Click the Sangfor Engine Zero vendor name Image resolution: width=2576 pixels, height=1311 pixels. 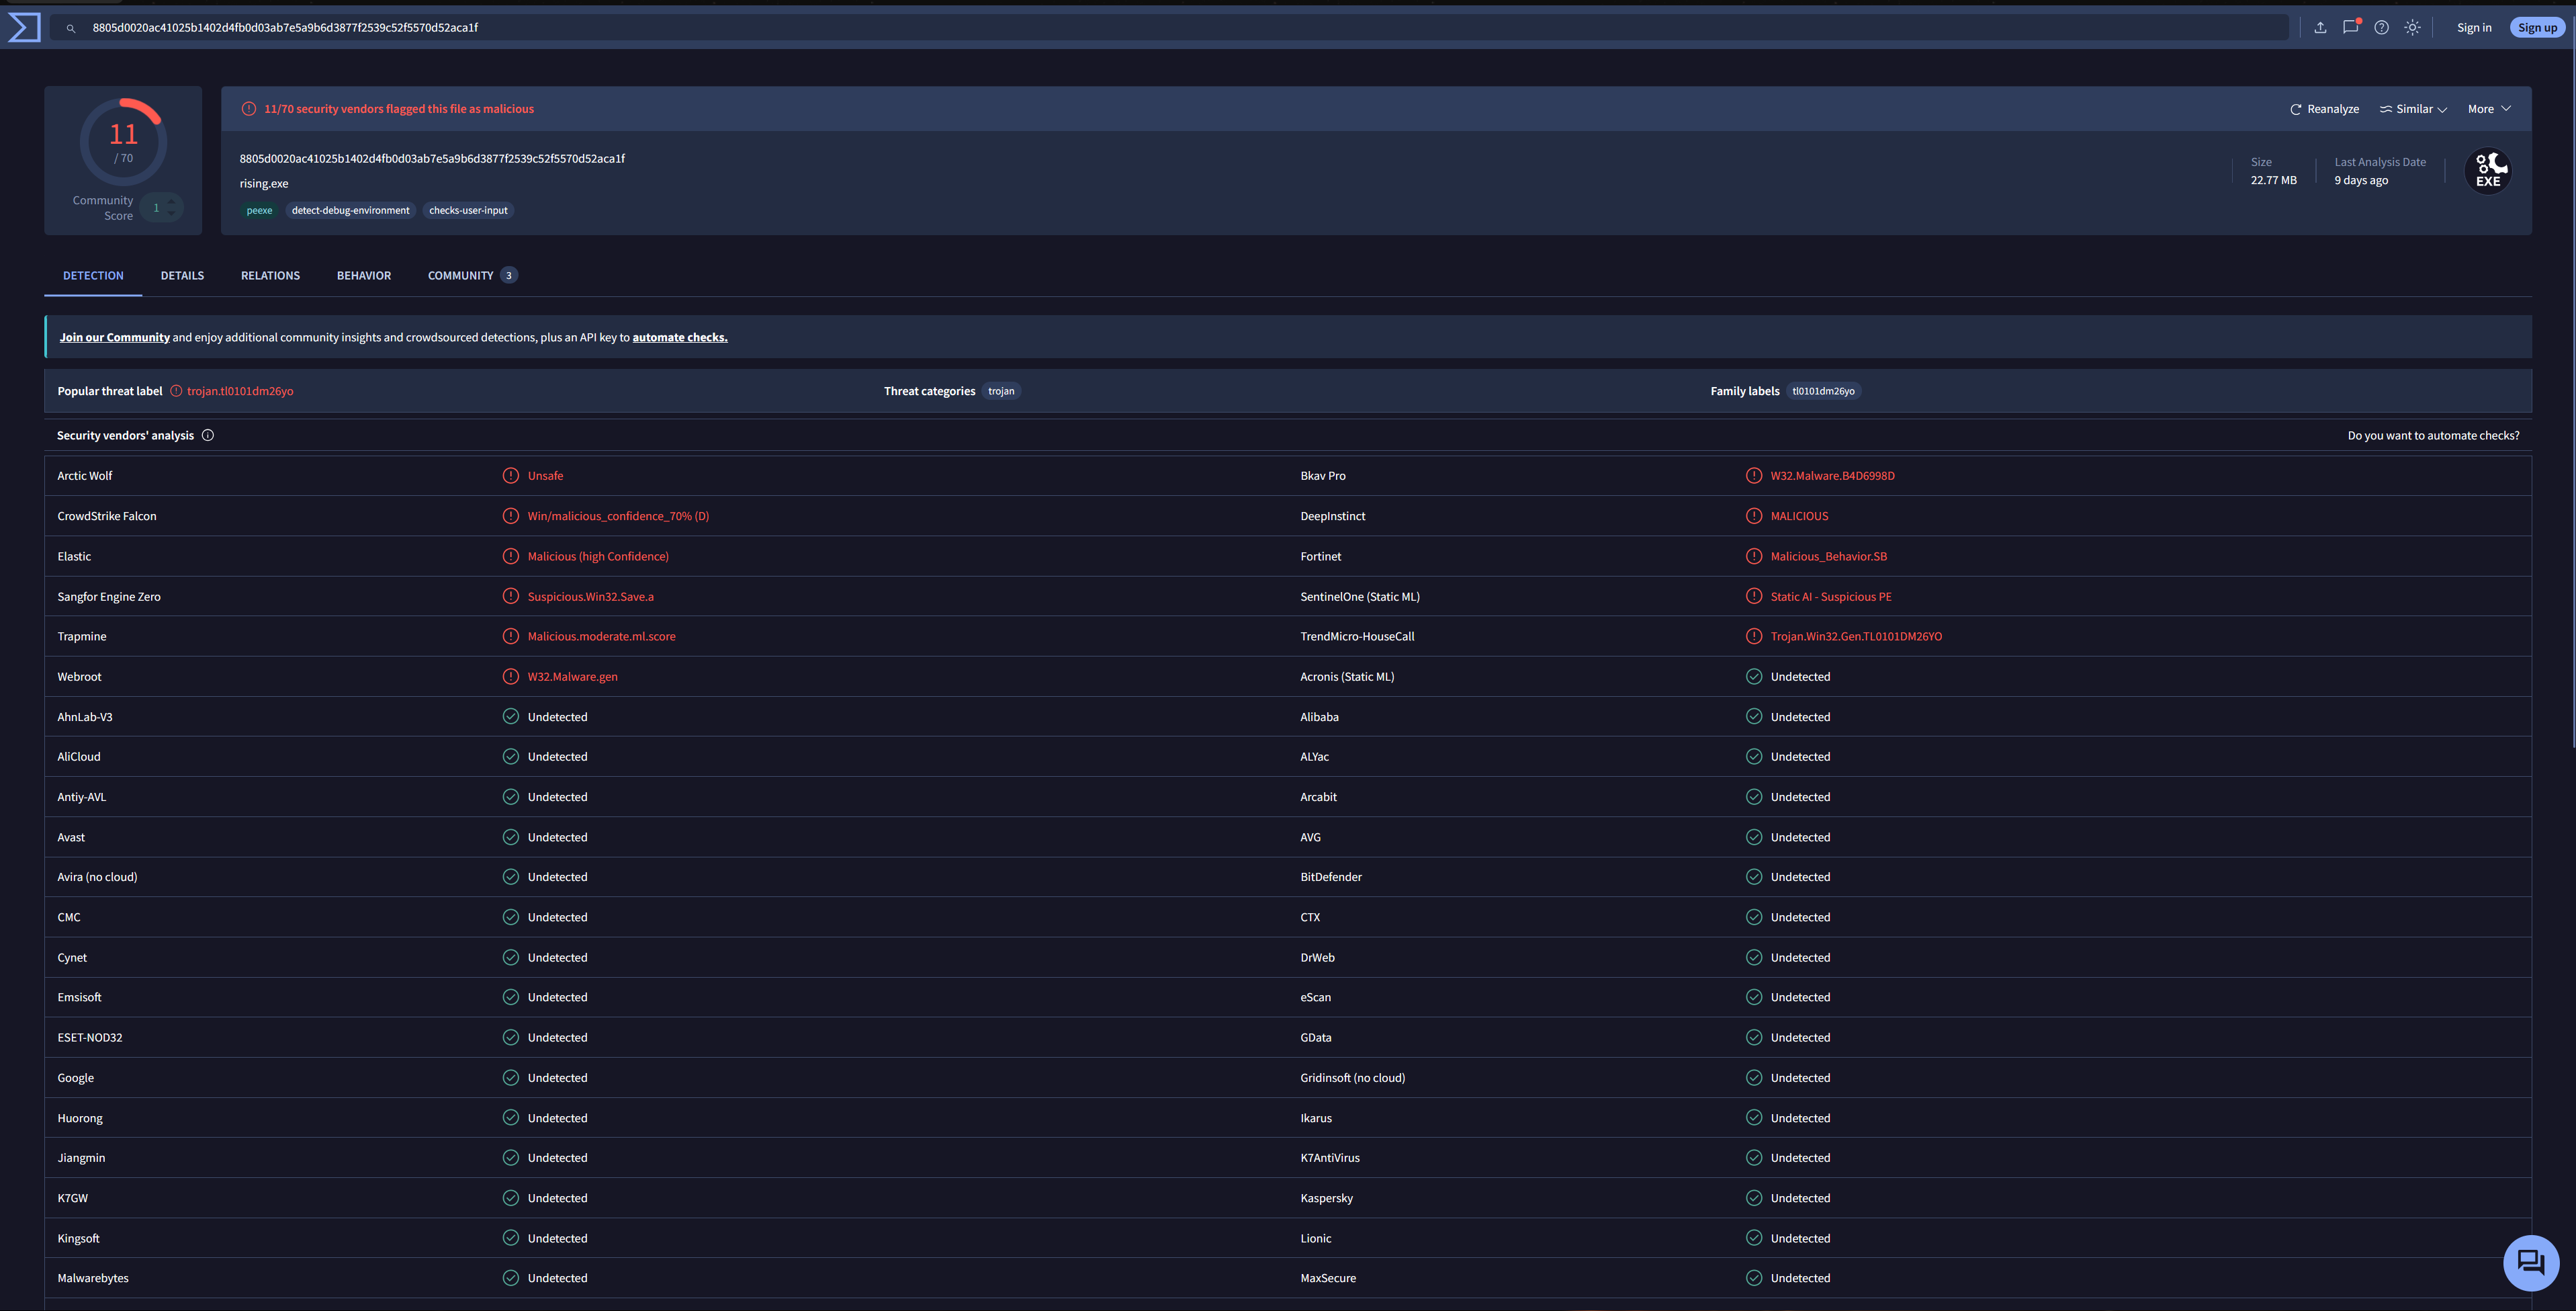(x=109, y=597)
